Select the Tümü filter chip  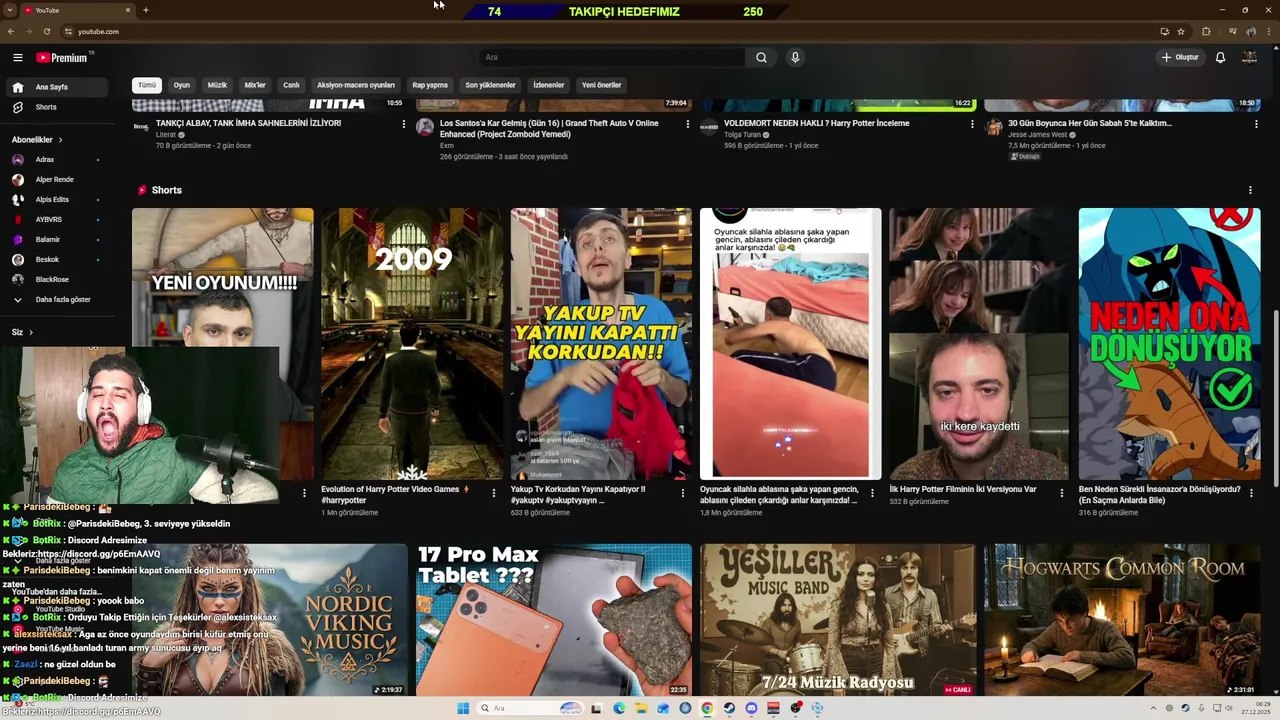pyautogui.click(x=147, y=85)
